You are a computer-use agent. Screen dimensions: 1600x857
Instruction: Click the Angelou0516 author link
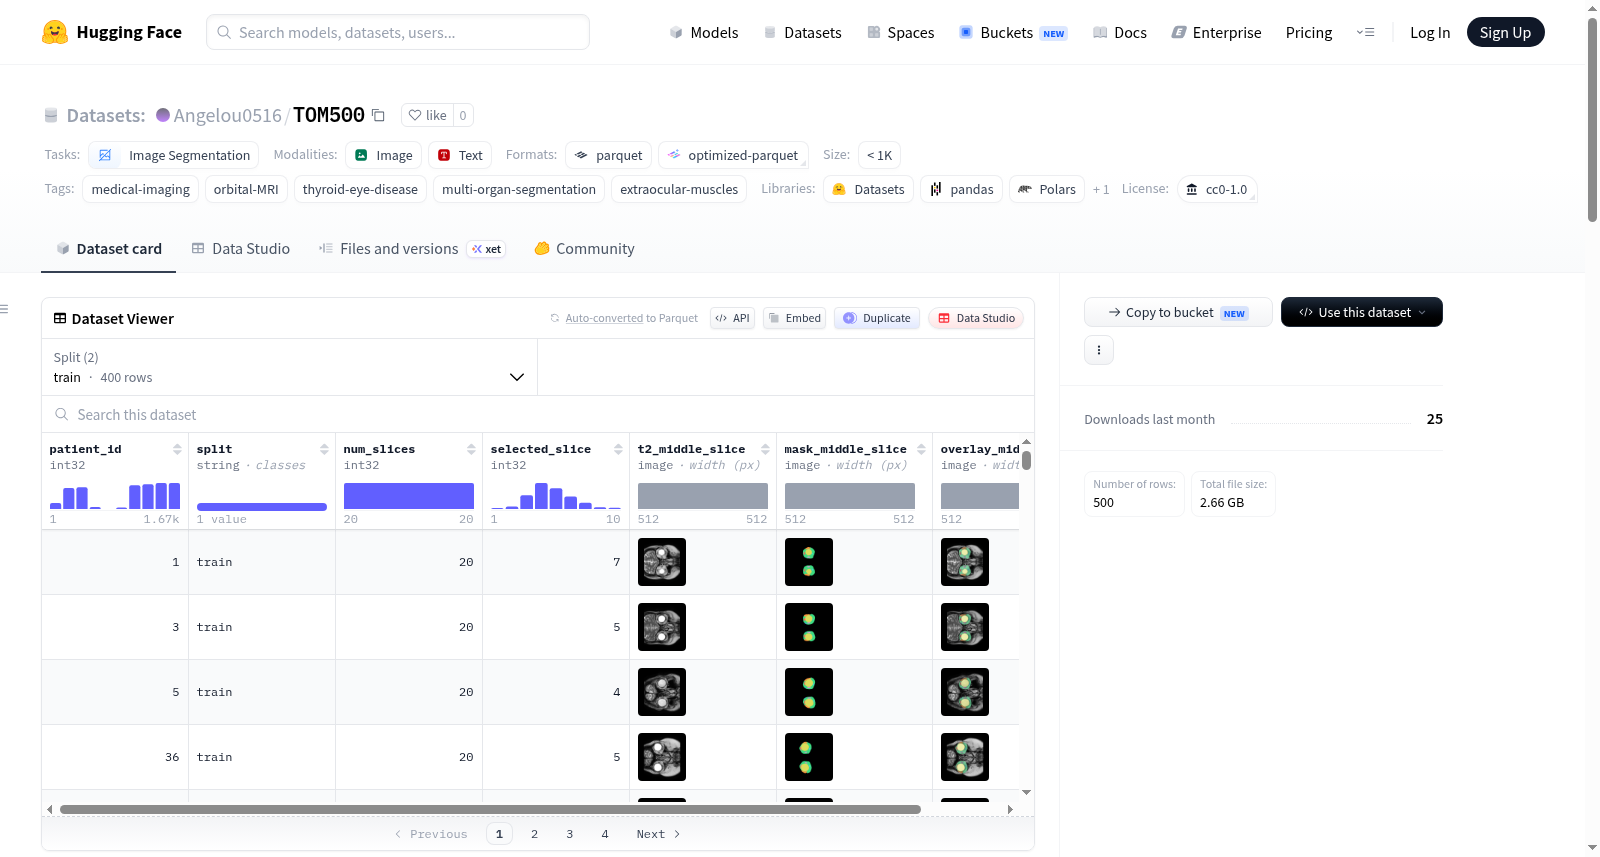[x=228, y=115]
